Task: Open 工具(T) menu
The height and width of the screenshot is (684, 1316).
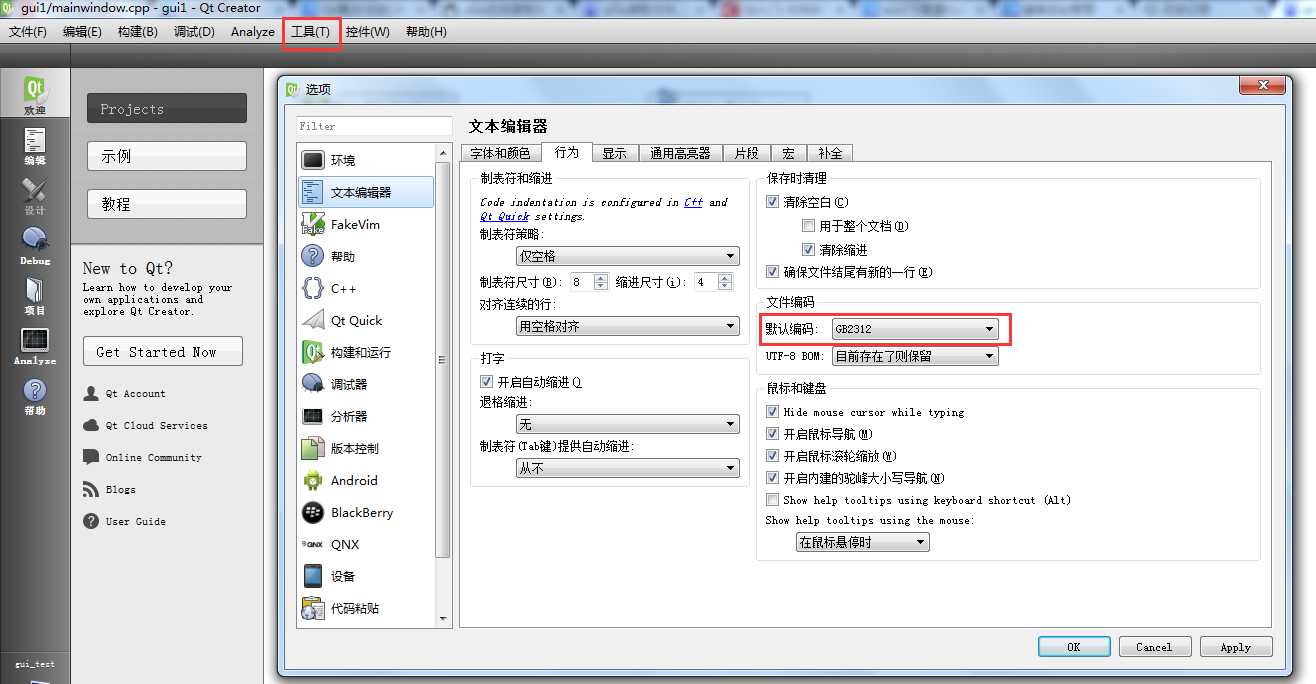Action: point(311,32)
